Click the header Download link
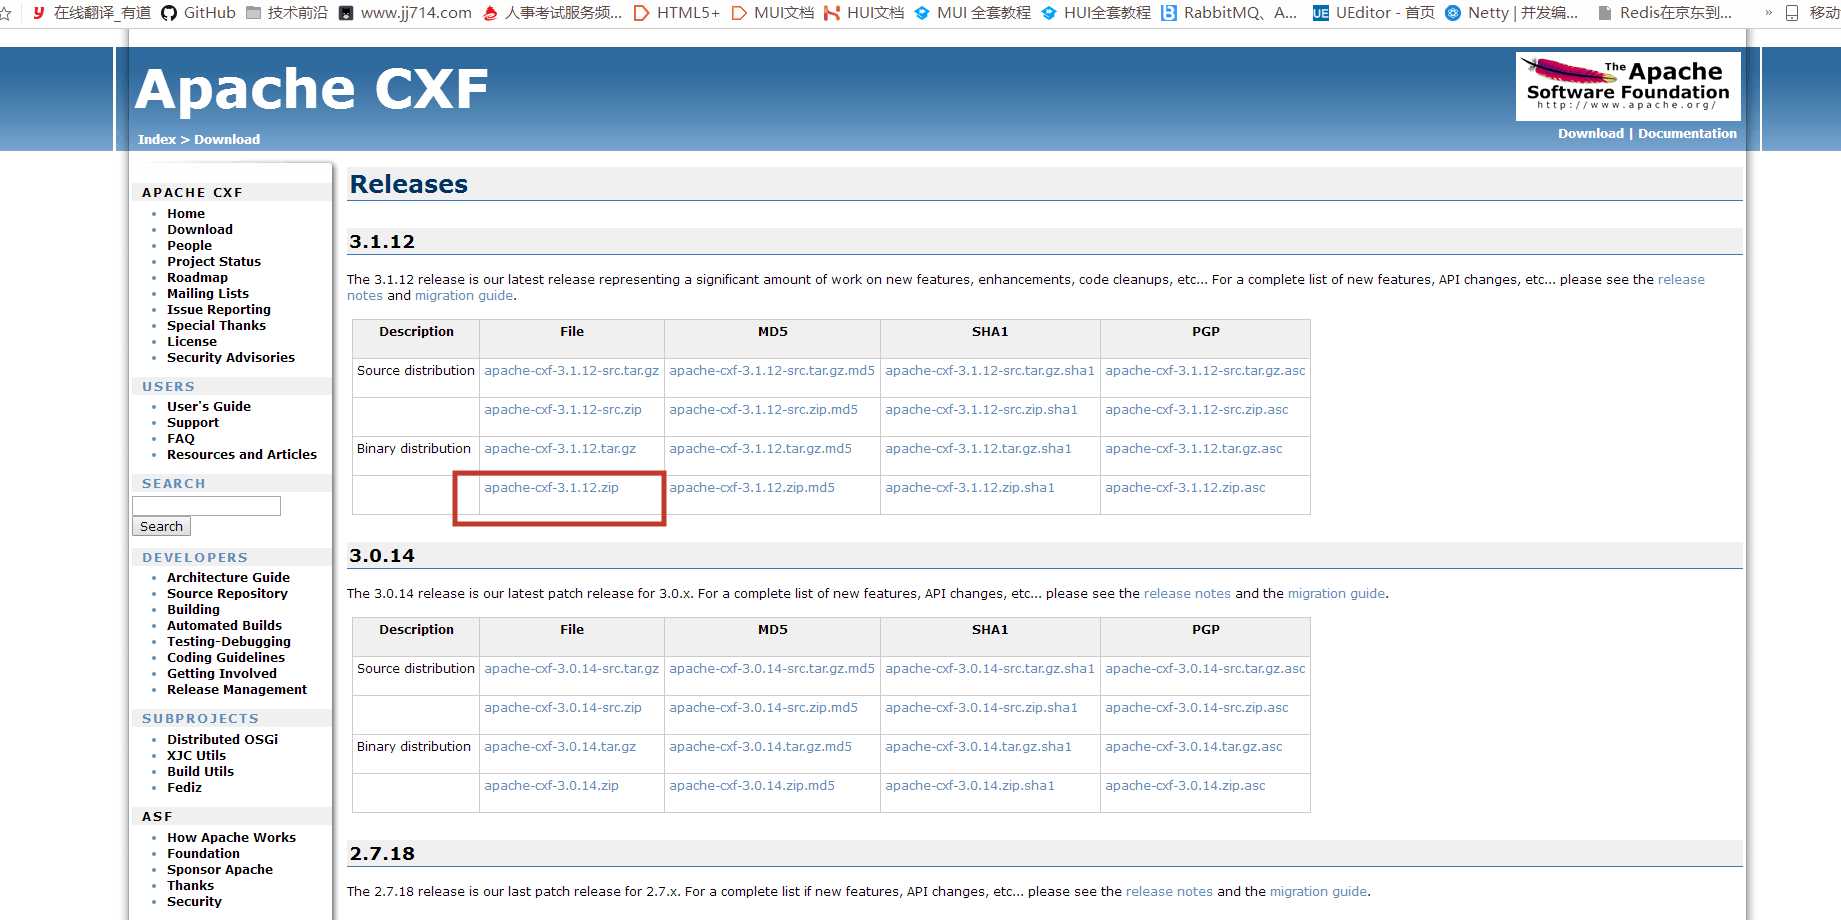This screenshot has width=1841, height=920. (1590, 133)
